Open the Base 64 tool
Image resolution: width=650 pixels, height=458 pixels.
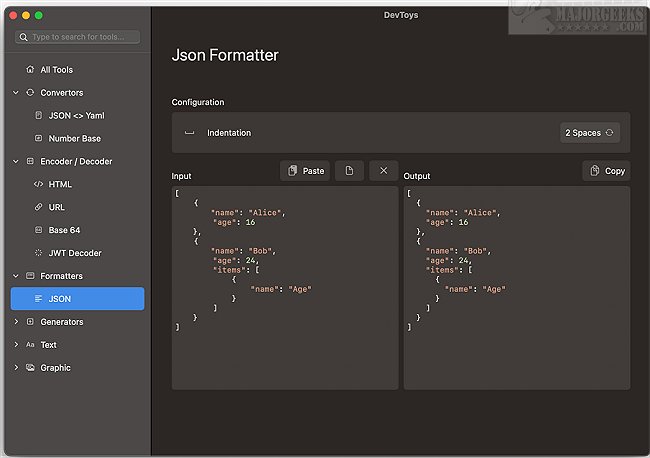coord(64,230)
